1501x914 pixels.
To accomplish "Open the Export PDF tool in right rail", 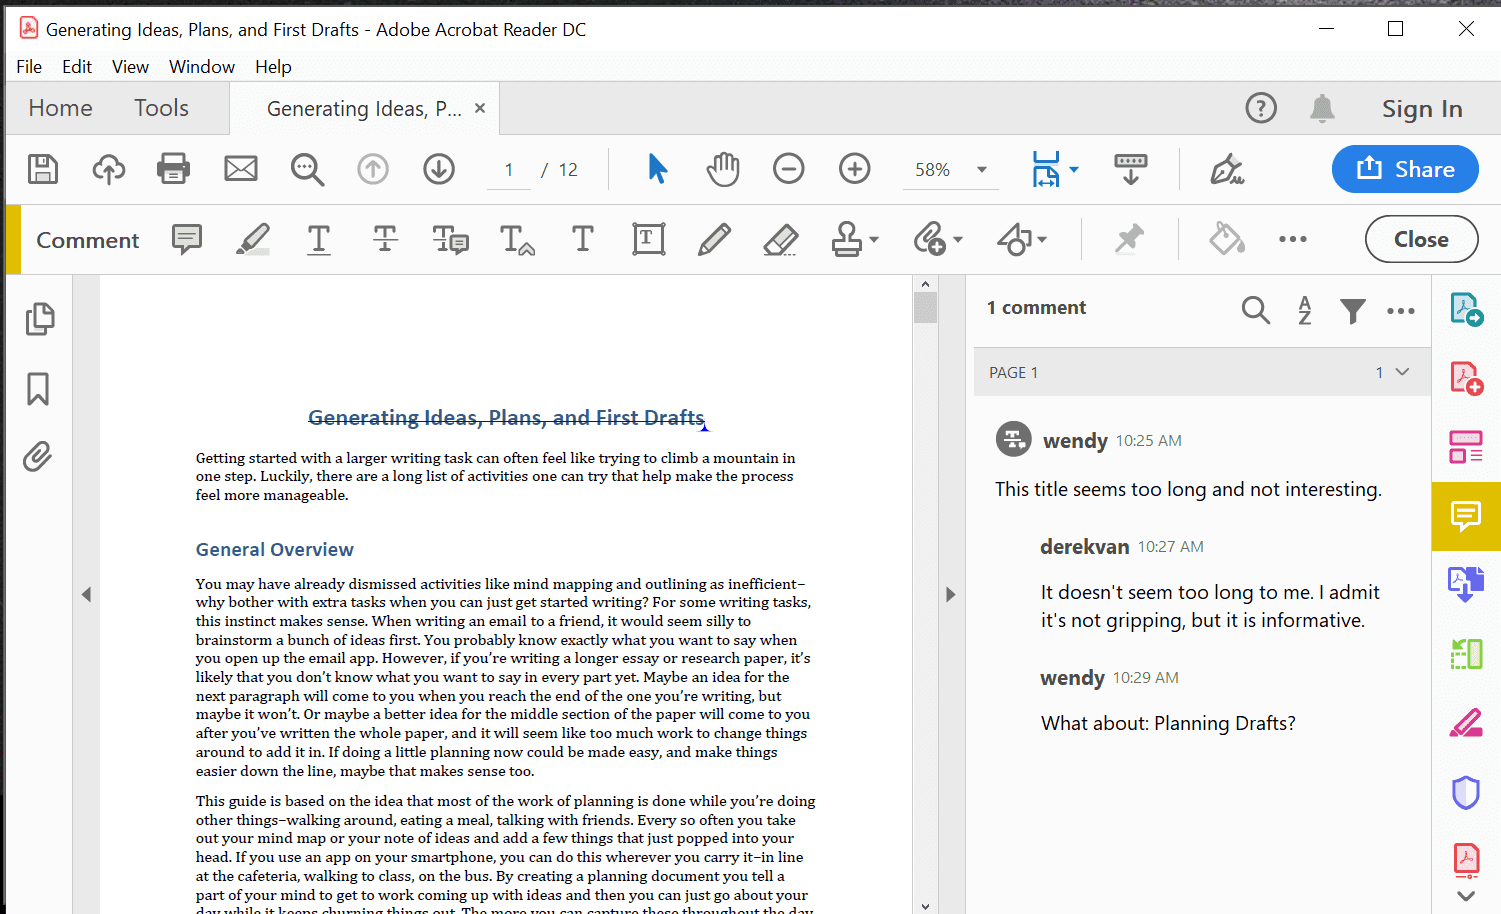I will coord(1466,310).
